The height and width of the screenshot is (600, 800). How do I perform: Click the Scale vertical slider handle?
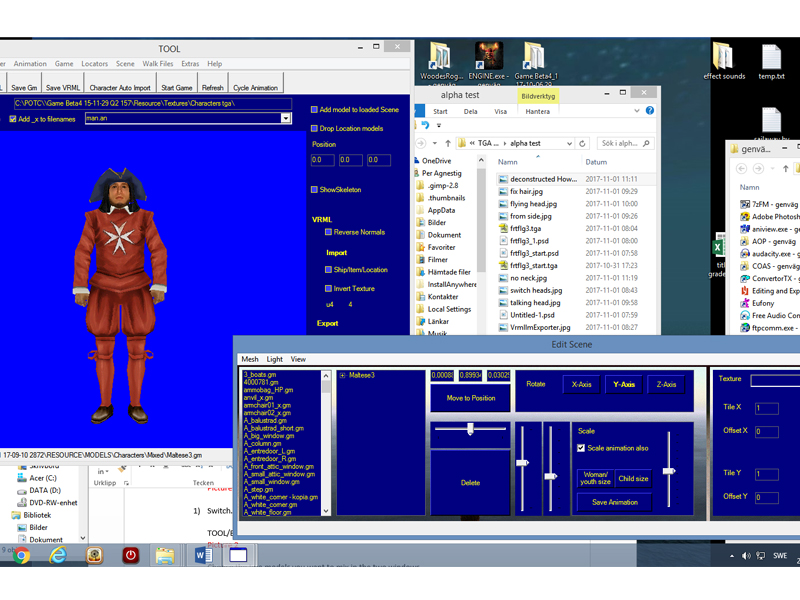[669, 471]
